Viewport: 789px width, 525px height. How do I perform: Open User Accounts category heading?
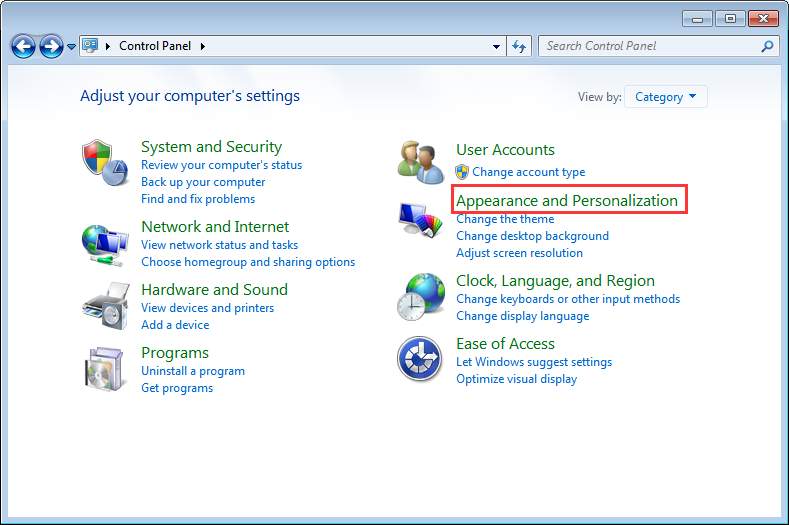coord(505,149)
